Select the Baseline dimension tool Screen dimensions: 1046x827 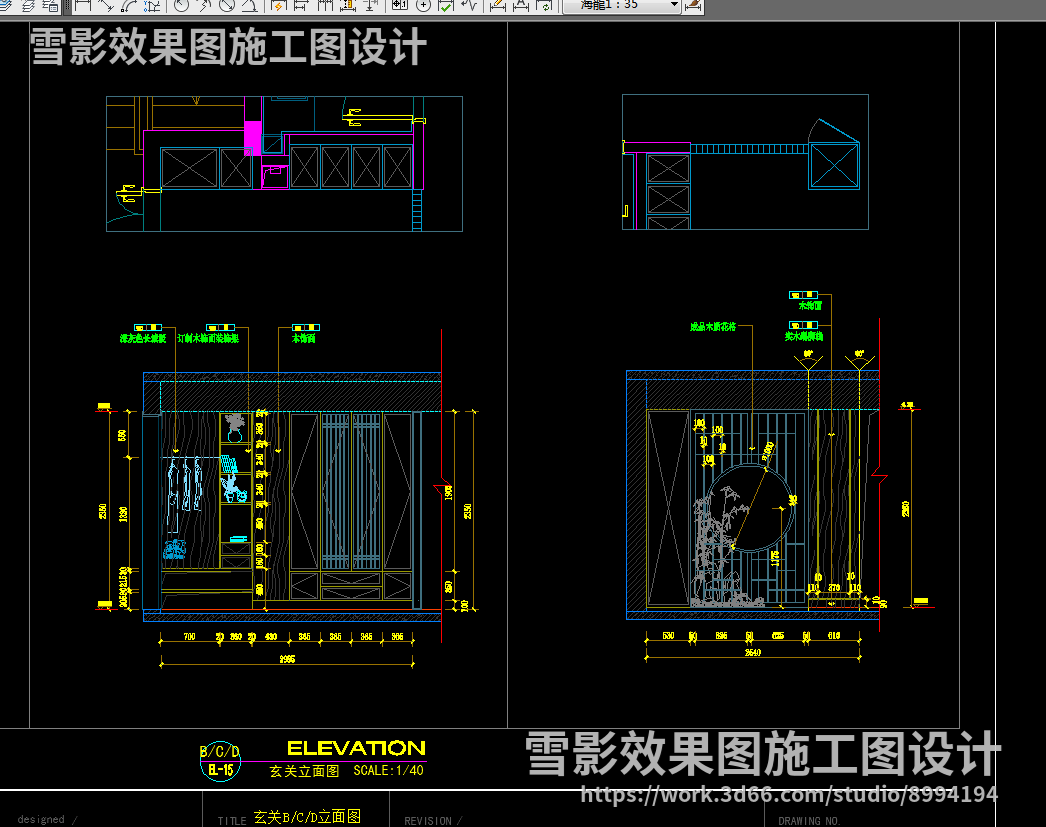click(x=301, y=5)
